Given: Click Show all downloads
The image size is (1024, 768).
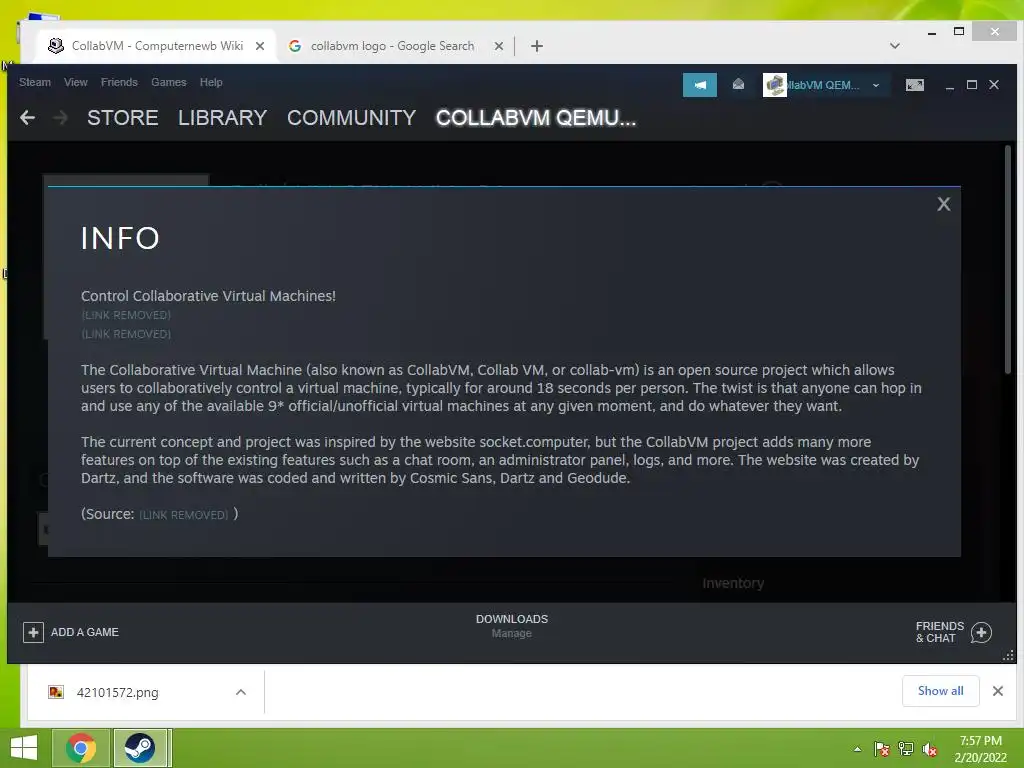Looking at the screenshot, I should tap(940, 691).
